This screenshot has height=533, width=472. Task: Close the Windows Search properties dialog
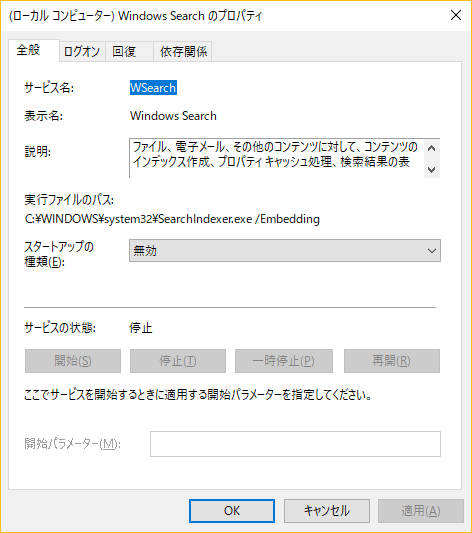point(456,15)
